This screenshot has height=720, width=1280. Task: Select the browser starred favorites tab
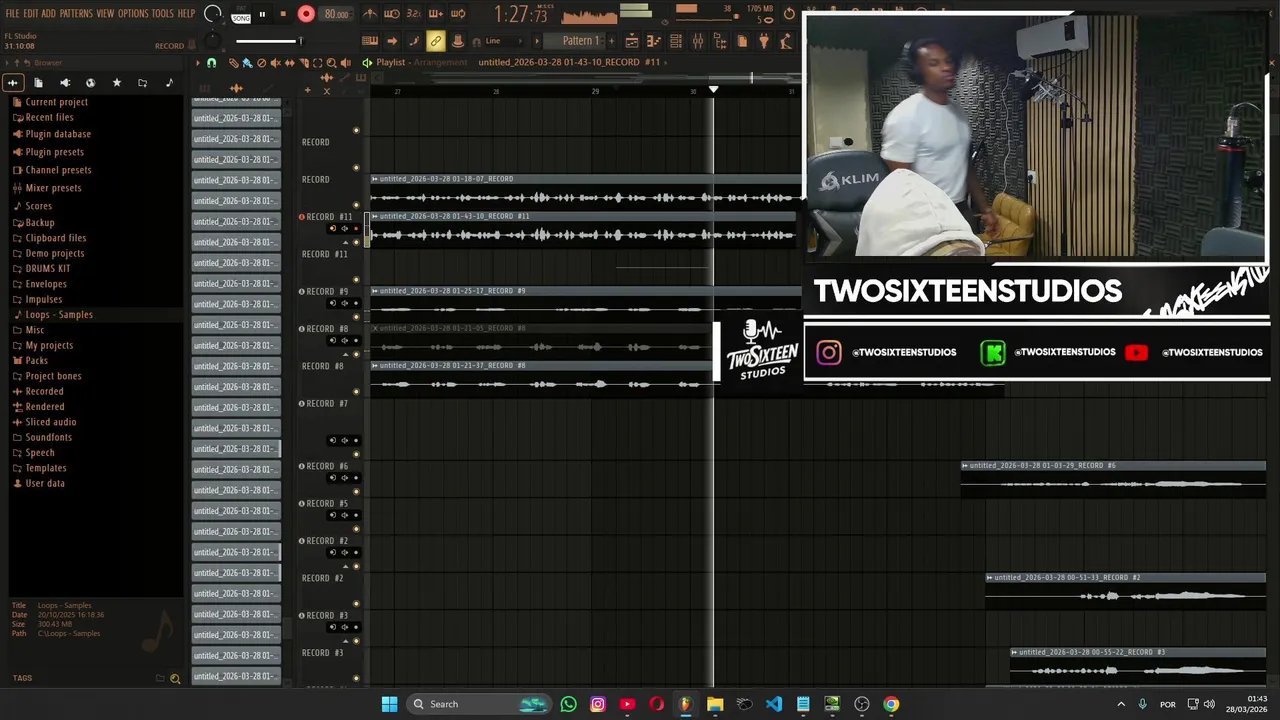tap(116, 83)
